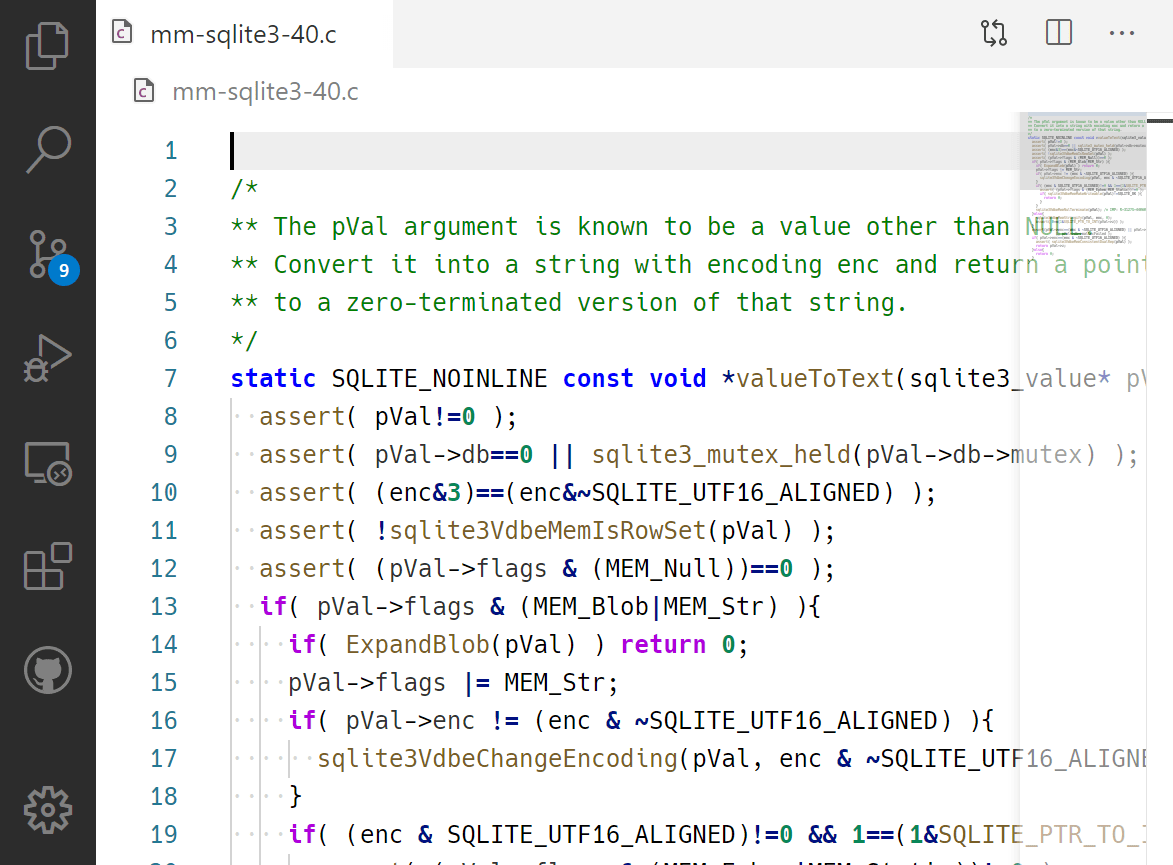Click line number 7 in the gutter
The width and height of the screenshot is (1173, 865).
point(170,379)
